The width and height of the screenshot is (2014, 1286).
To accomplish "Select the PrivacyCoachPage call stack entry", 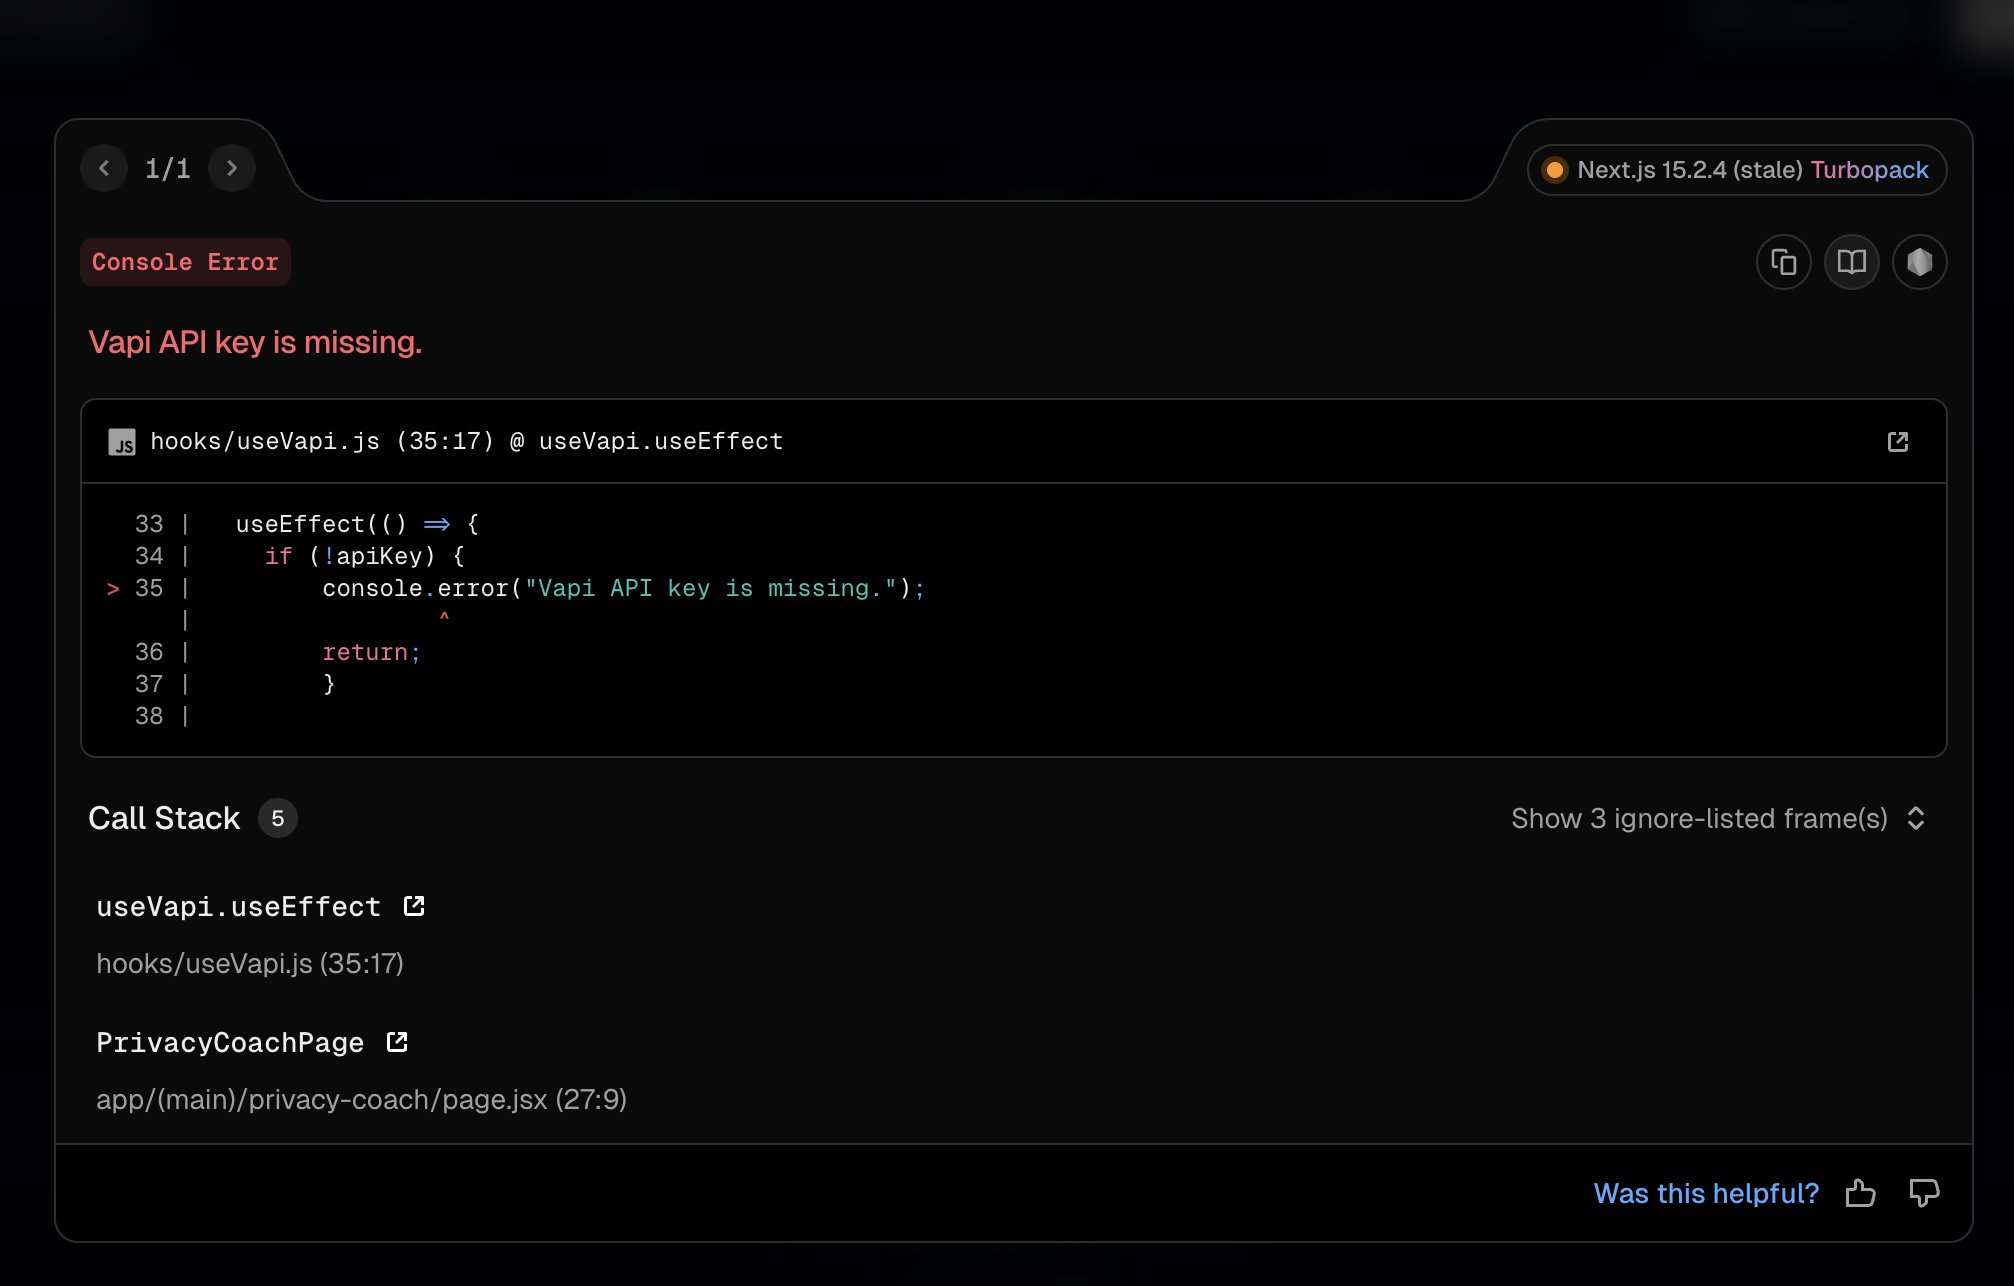I will [x=230, y=1043].
